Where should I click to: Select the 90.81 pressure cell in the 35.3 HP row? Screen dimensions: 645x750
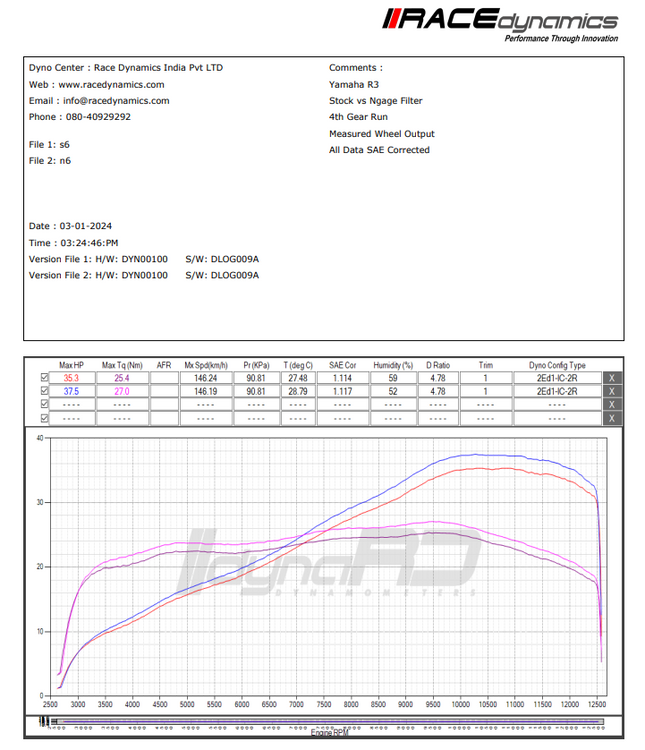coord(256,378)
